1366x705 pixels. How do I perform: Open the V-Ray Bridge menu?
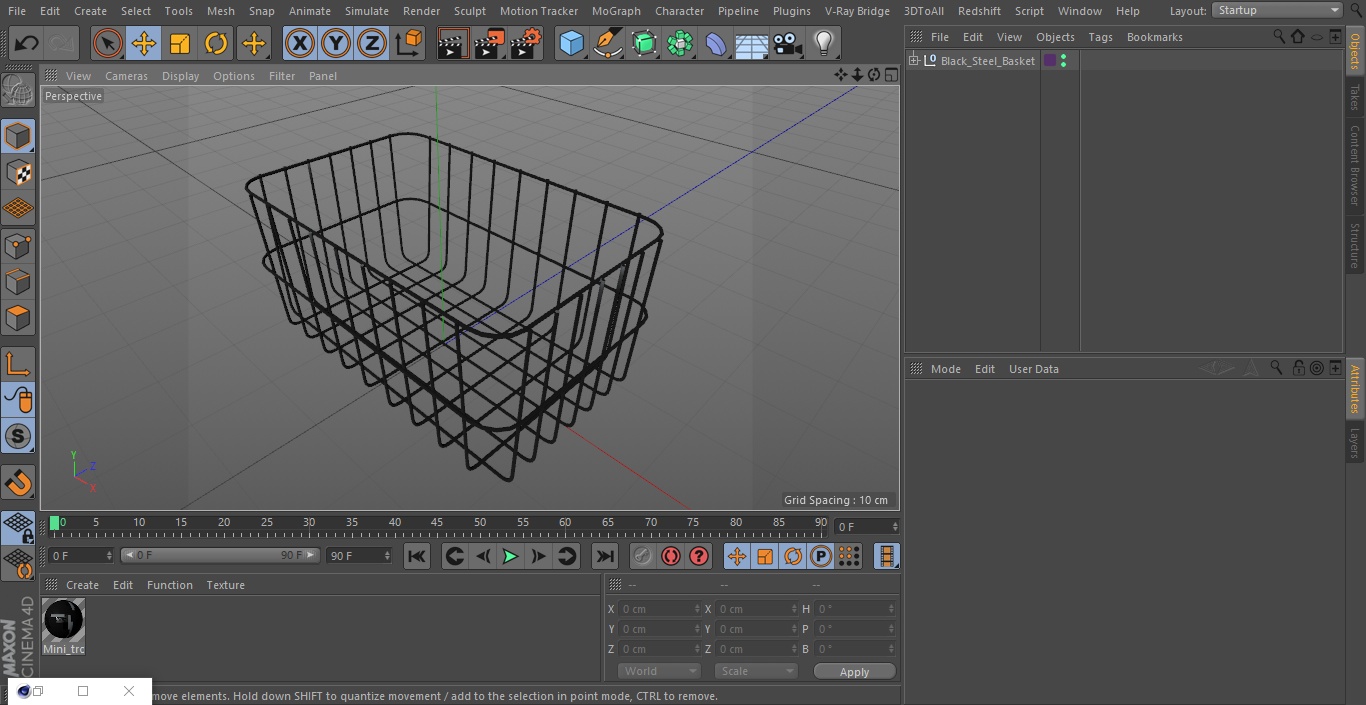pos(857,11)
